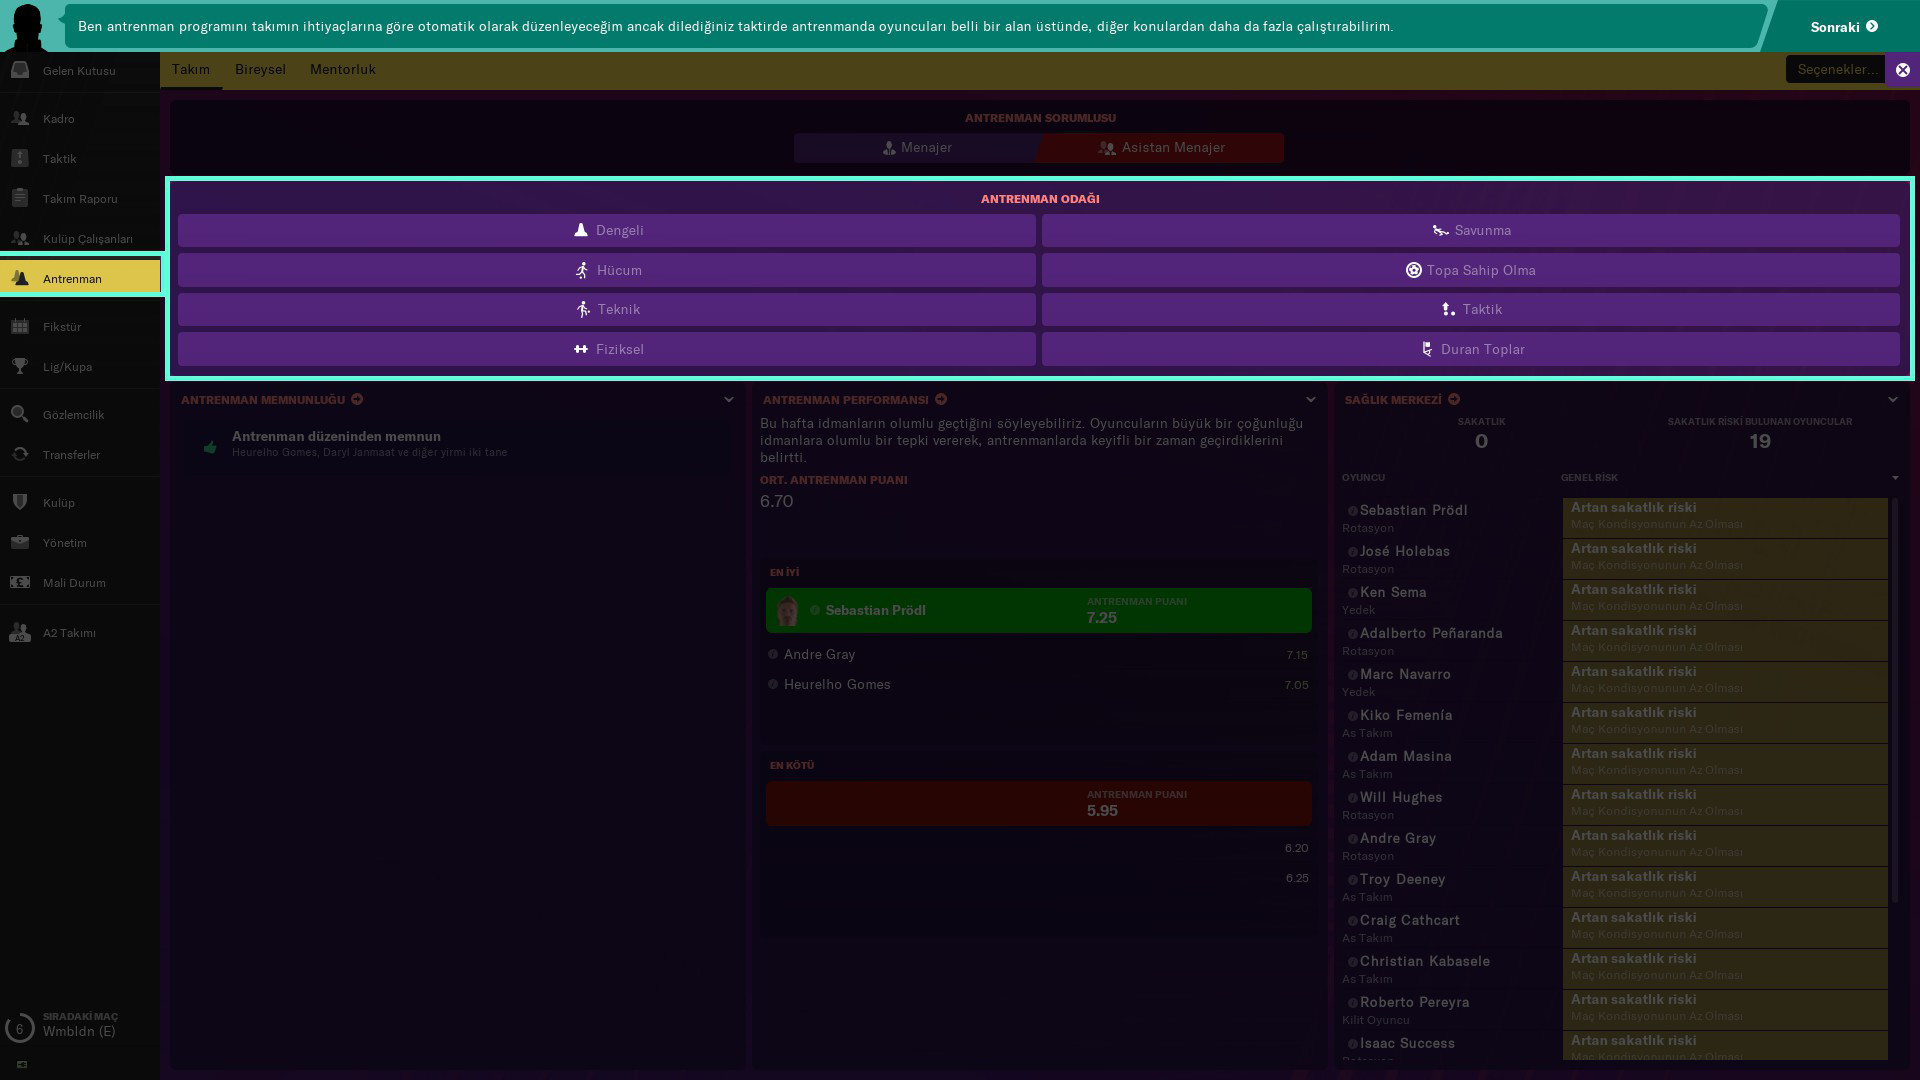The width and height of the screenshot is (1920, 1080).
Task: Open the Mali Durum finance icon
Action: click(x=20, y=582)
